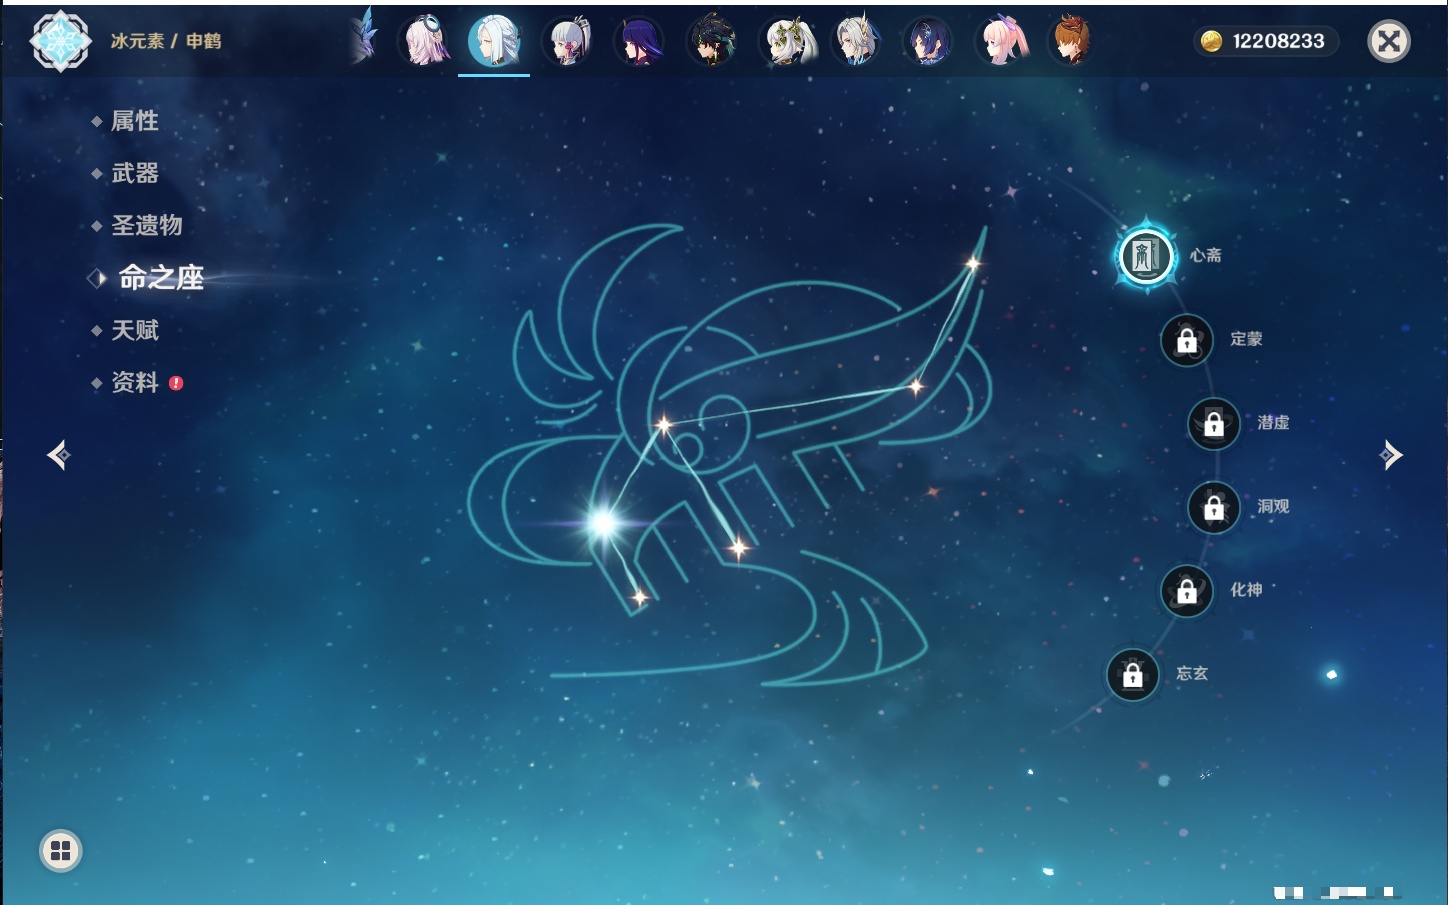This screenshot has width=1448, height=905.
Task: Go to next character with right arrow
Action: click(x=1391, y=455)
